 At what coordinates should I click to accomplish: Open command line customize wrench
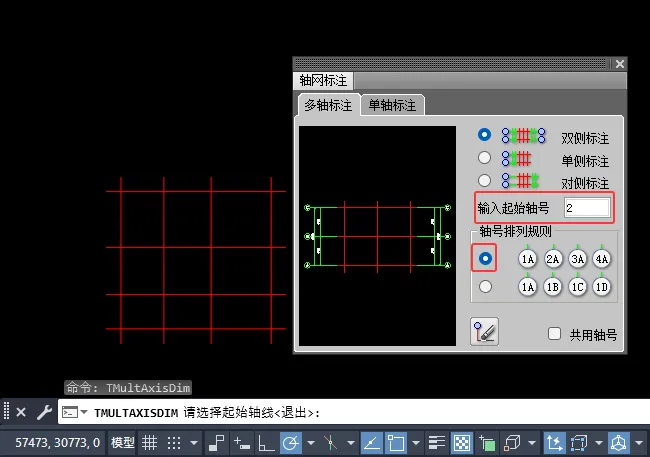(x=44, y=412)
